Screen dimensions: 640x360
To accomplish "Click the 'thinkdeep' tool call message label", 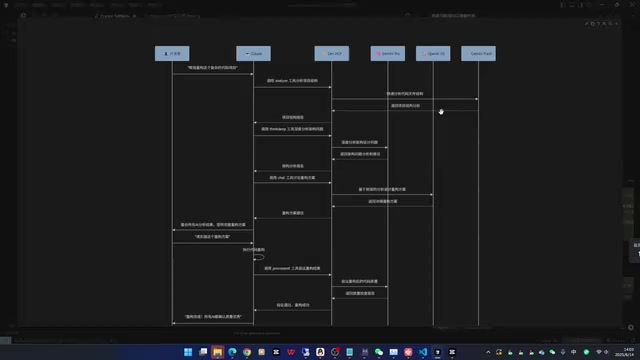I will [292, 129].
